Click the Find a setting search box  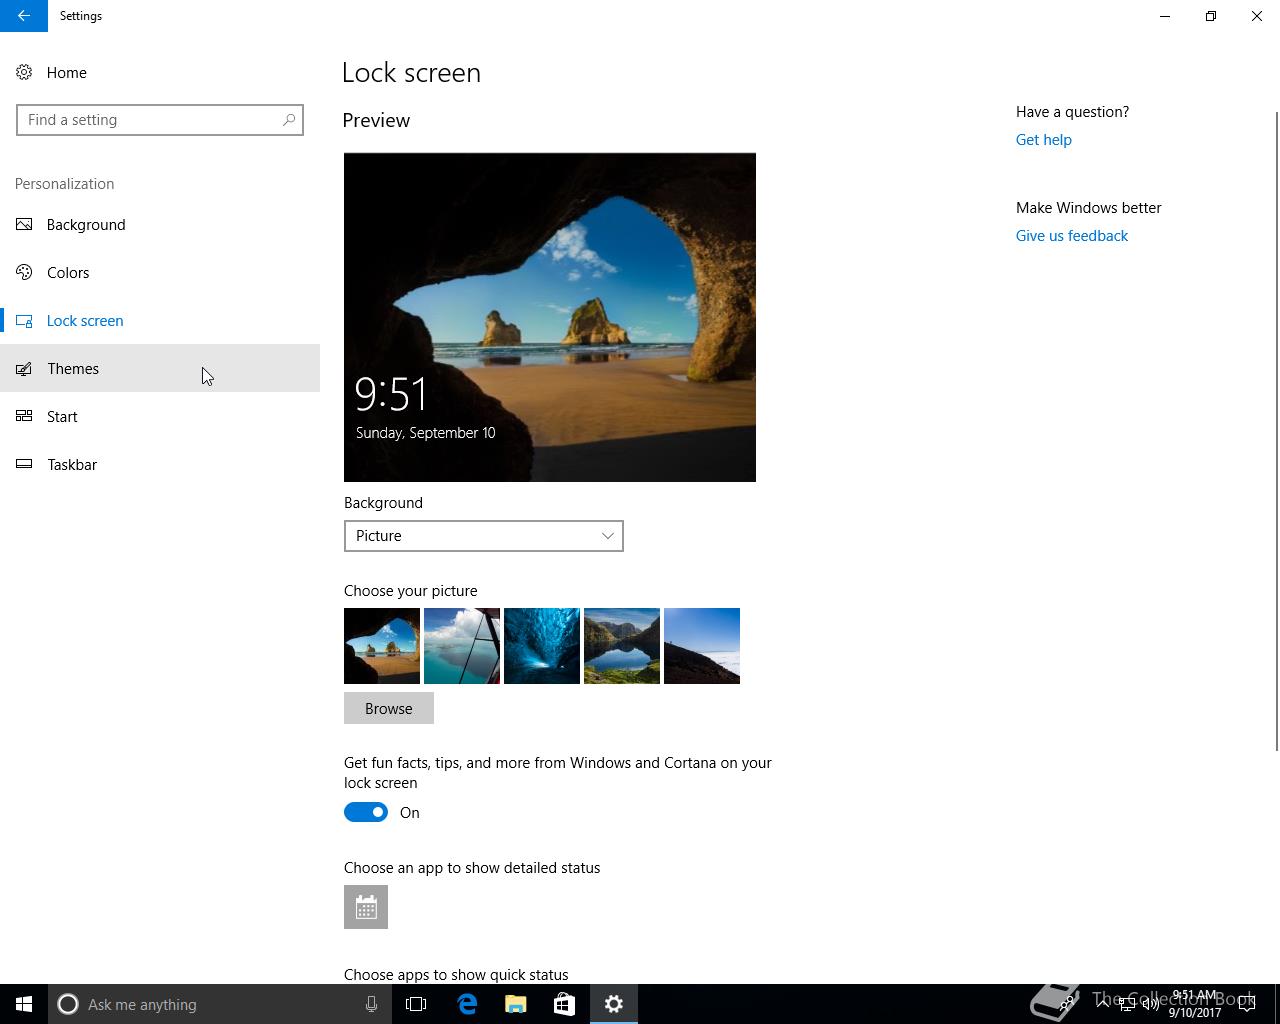point(160,120)
